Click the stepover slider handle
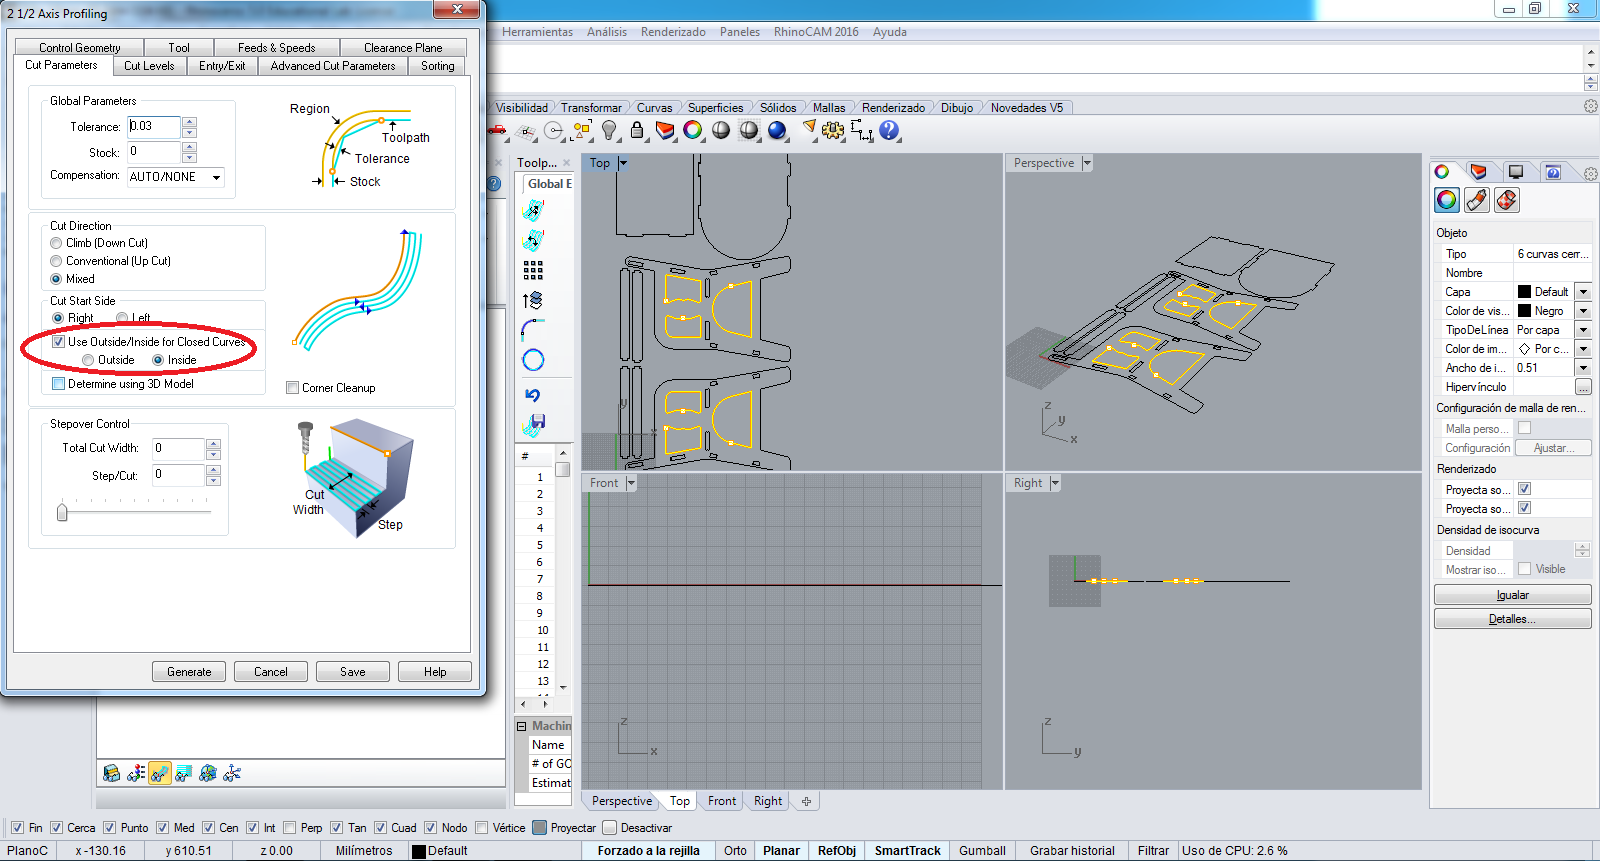The width and height of the screenshot is (1600, 861). (62, 512)
